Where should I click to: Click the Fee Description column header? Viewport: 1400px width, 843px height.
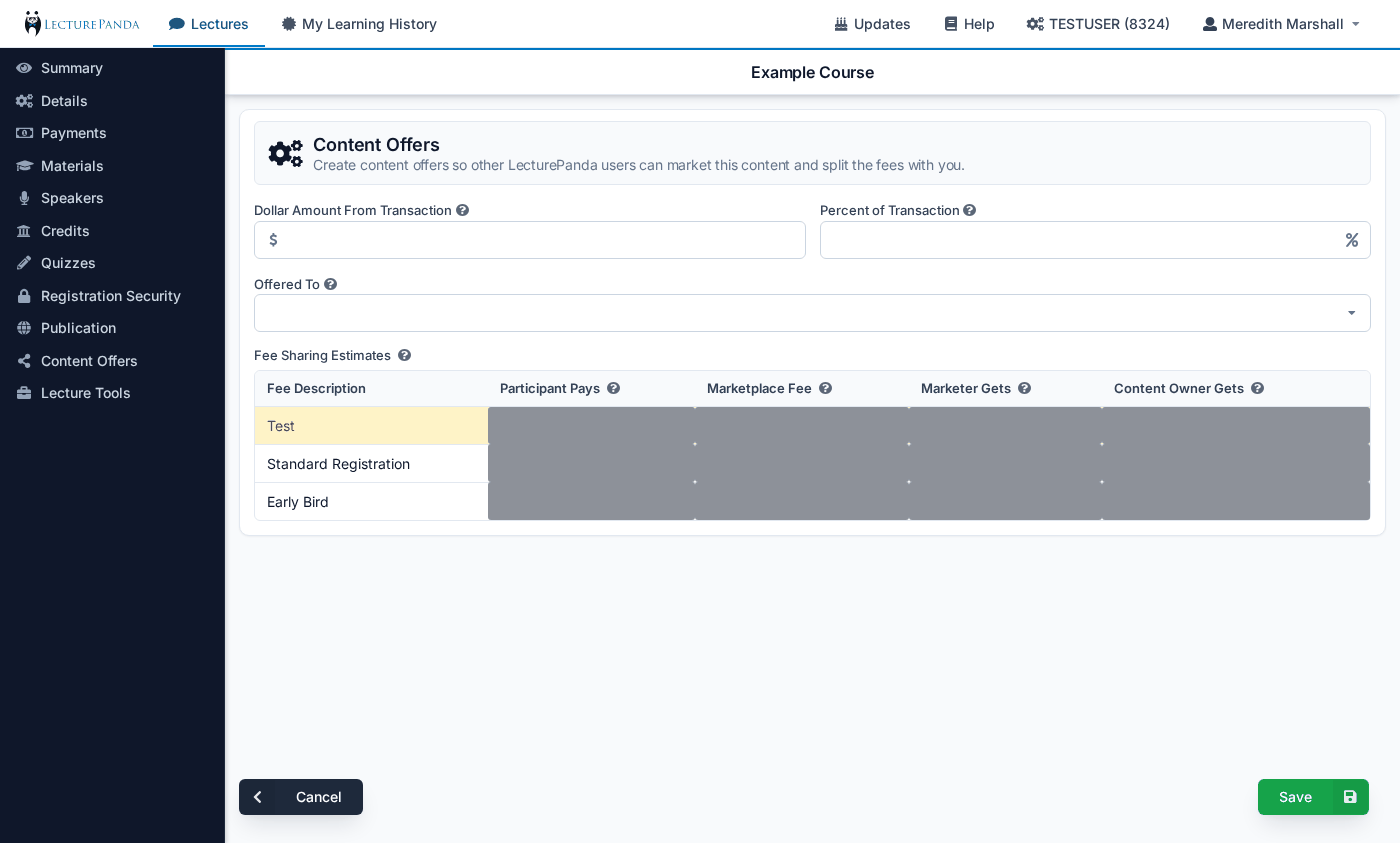(x=316, y=388)
